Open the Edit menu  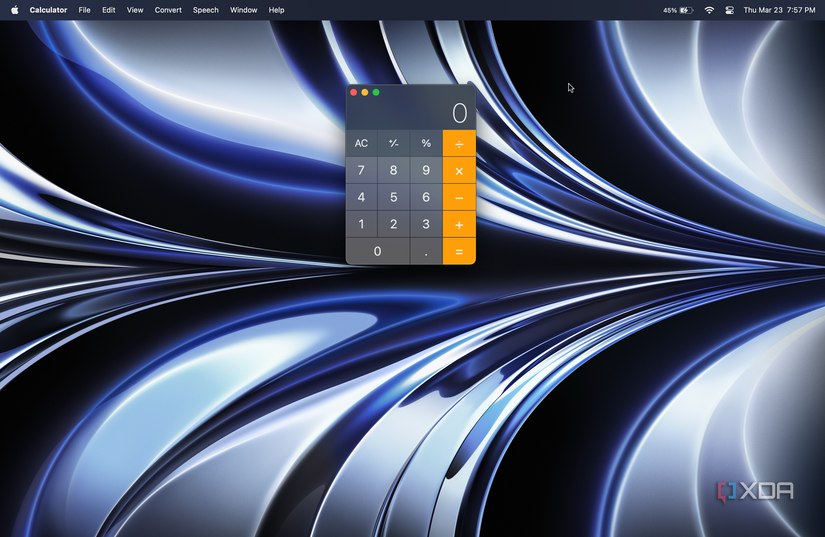(x=108, y=10)
